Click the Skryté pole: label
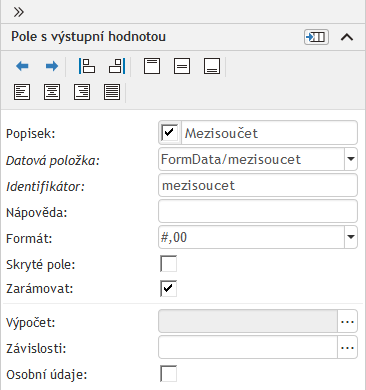The height and width of the screenshot is (390, 366). click(41, 265)
